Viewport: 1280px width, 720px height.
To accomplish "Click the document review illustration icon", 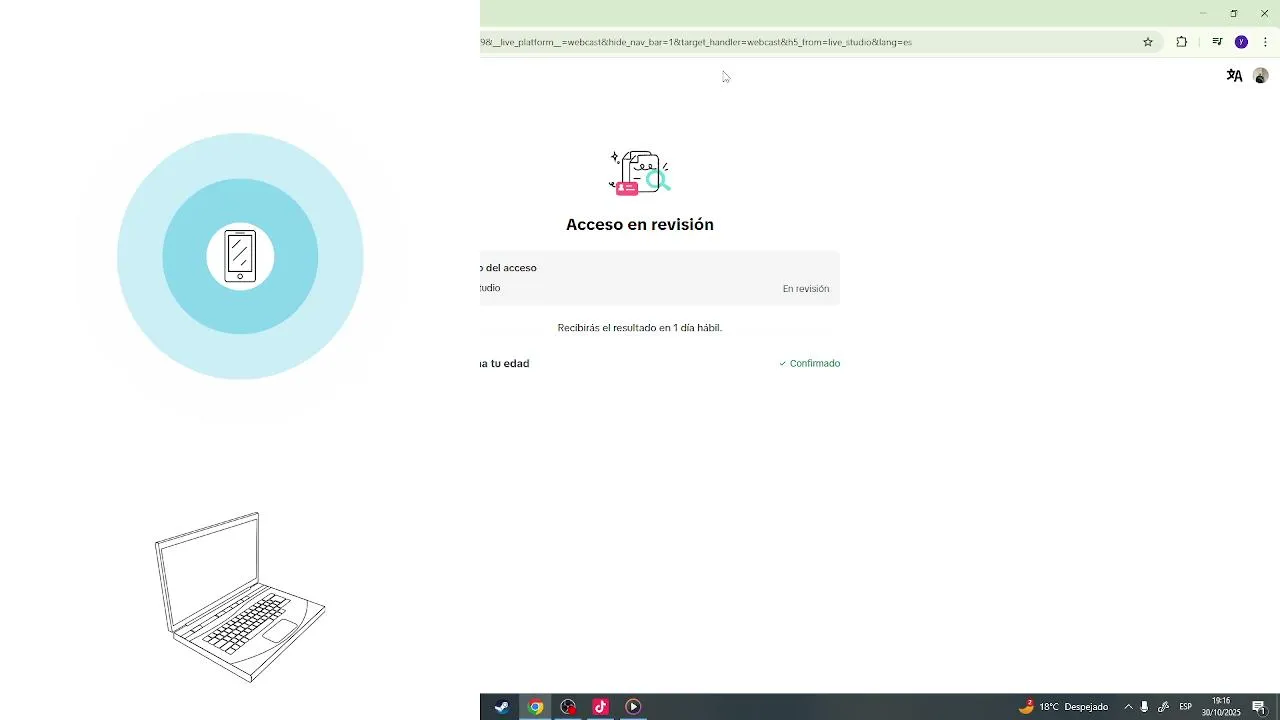I will coord(640,172).
